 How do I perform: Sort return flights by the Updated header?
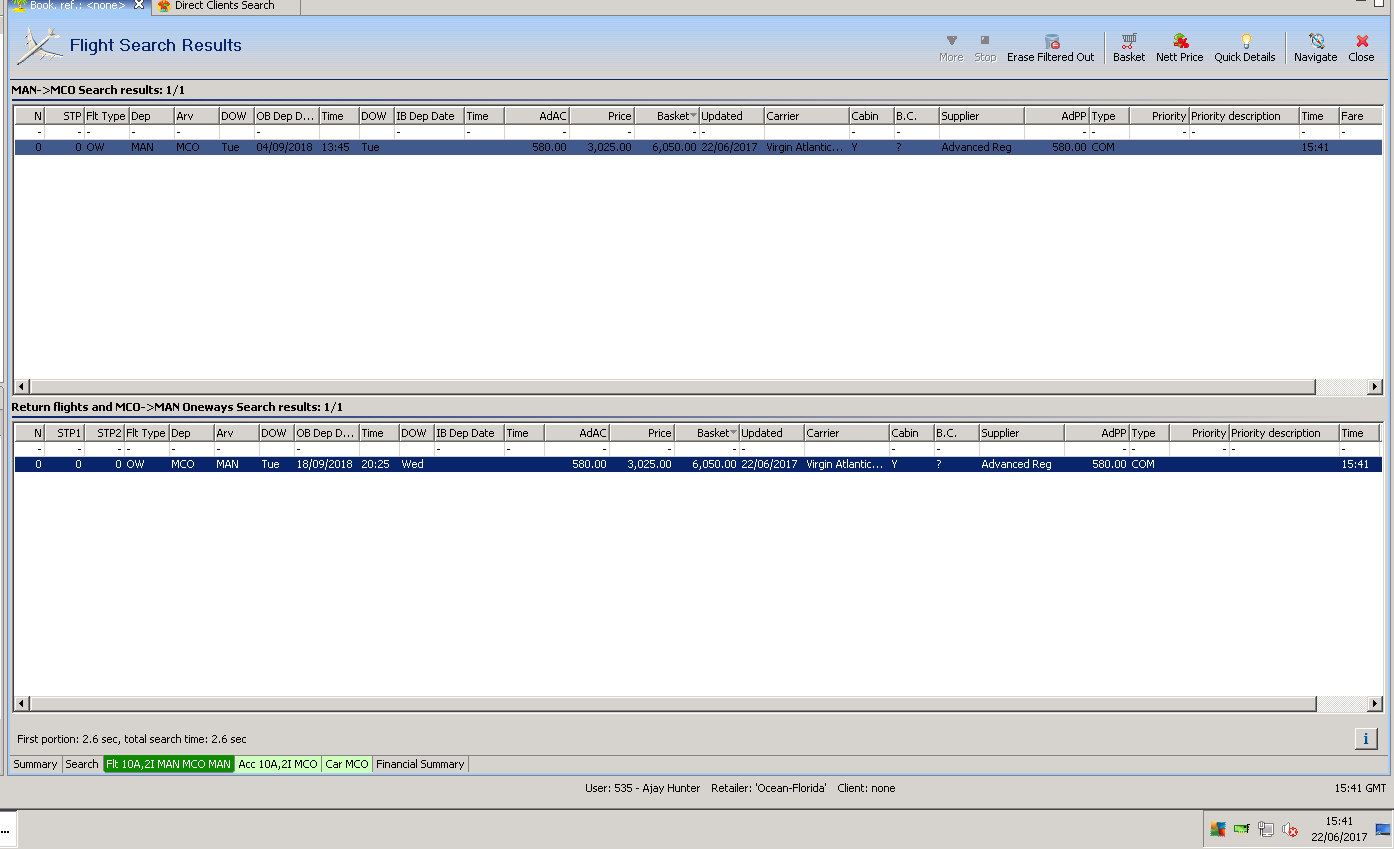[771, 433]
